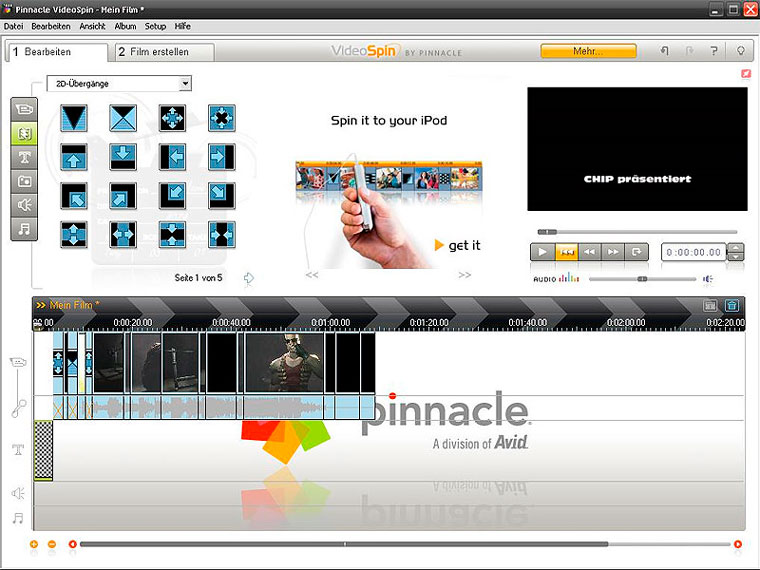
Task: Select the checkered title clip on title track
Action: point(44,450)
